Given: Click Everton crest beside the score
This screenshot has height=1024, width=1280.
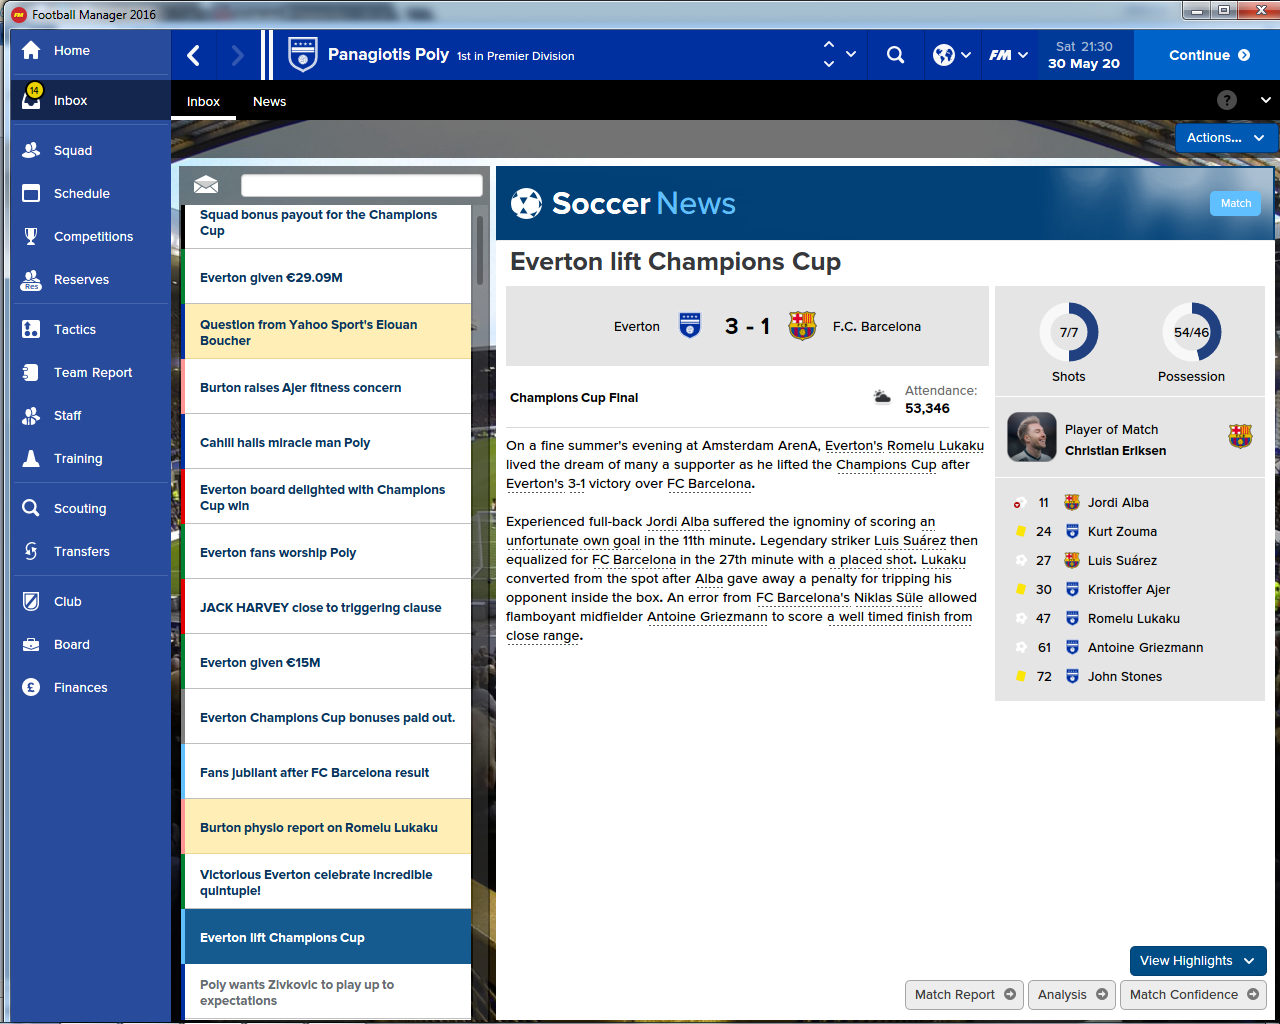Looking at the screenshot, I should [690, 326].
